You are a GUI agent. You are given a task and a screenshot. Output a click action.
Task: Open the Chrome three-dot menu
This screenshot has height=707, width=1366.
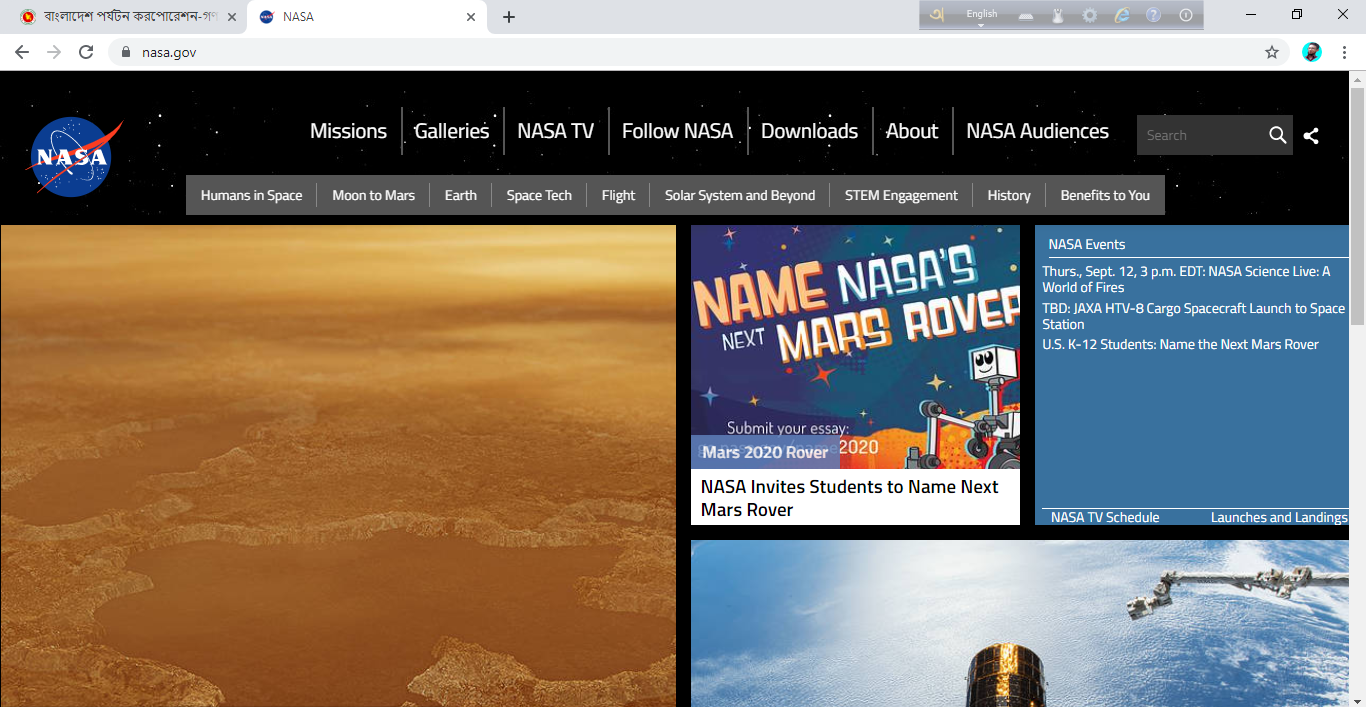click(x=1344, y=52)
